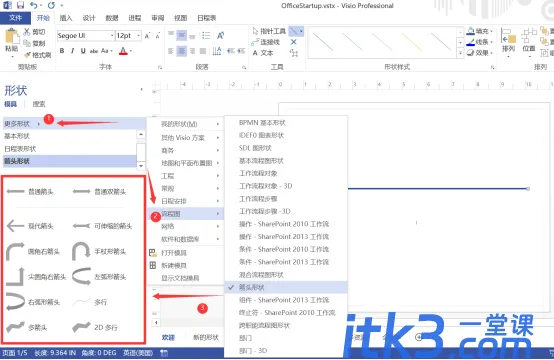Select the Text (文本) tool
554x360 pixels.
(x=263, y=53)
